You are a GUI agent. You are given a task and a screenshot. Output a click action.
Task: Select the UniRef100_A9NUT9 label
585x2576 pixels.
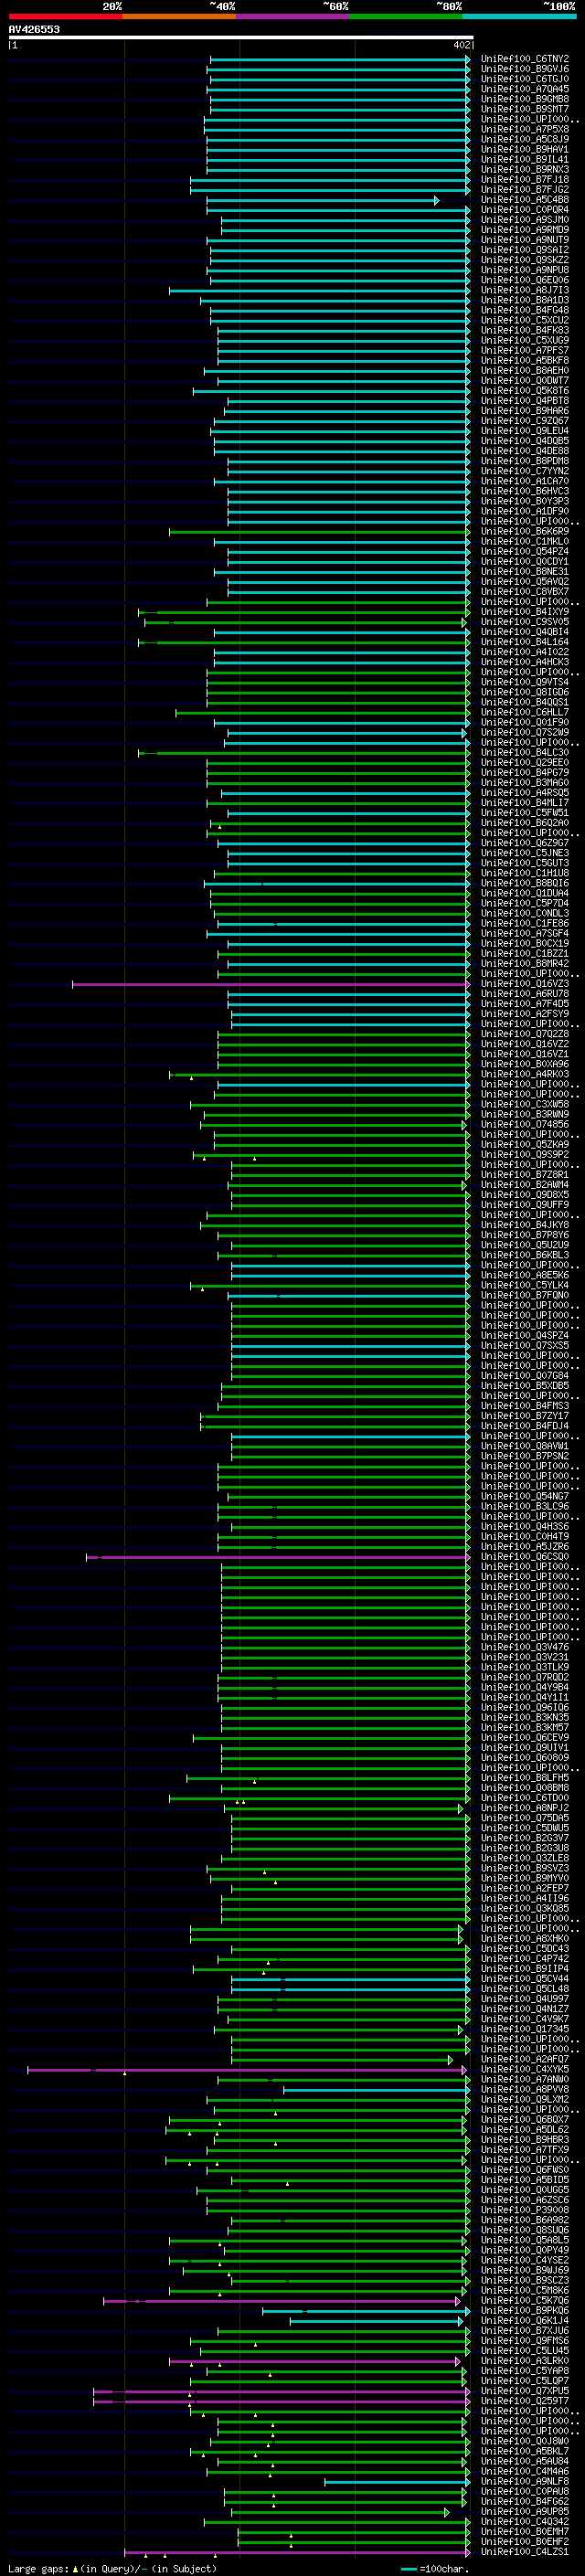click(525, 240)
